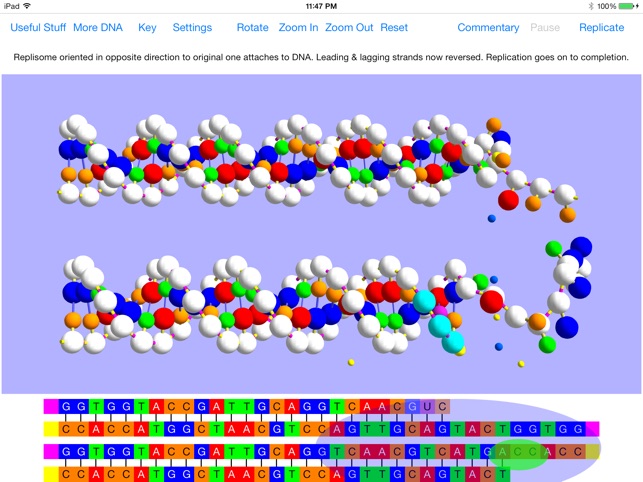Open the Key legend
This screenshot has height=482, width=643.
coord(147,27)
